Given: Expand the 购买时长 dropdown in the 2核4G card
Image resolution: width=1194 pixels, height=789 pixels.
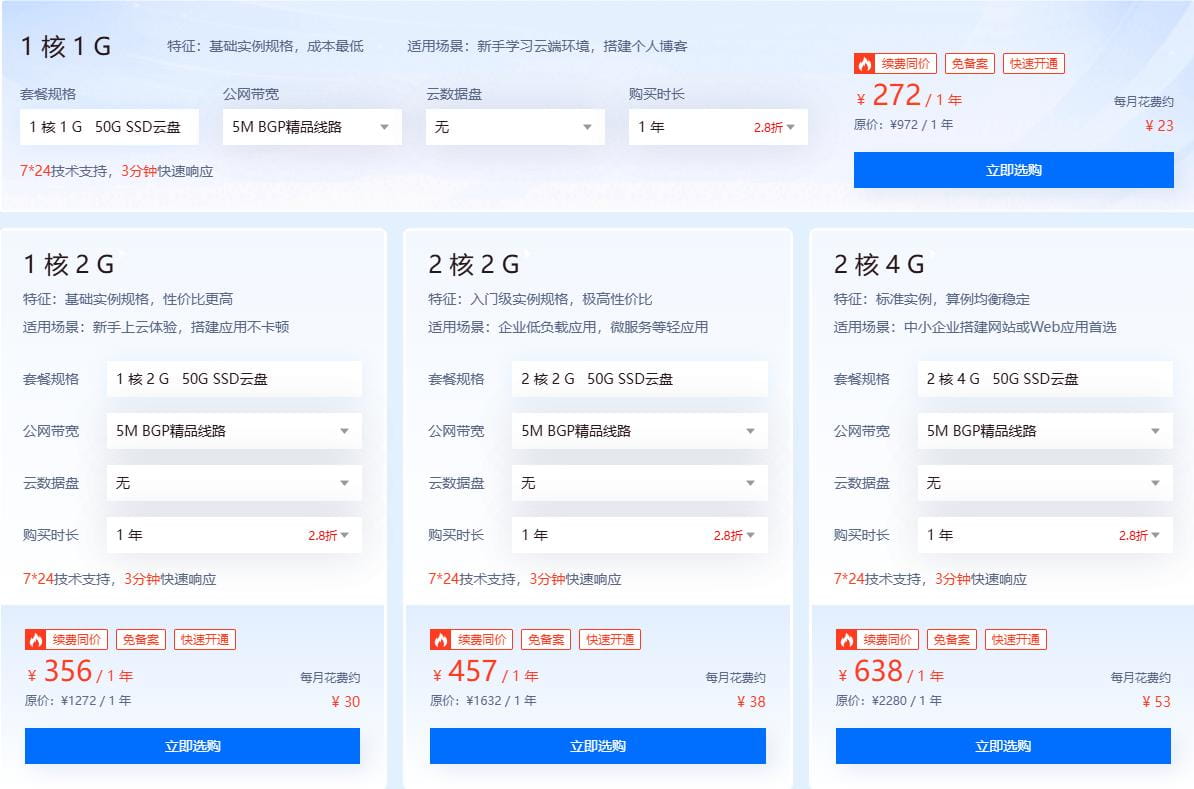Looking at the screenshot, I should [x=1045, y=534].
